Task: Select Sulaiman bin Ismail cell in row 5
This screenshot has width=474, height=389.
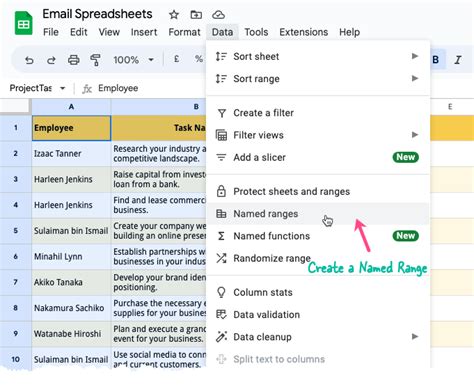Action: (x=71, y=231)
